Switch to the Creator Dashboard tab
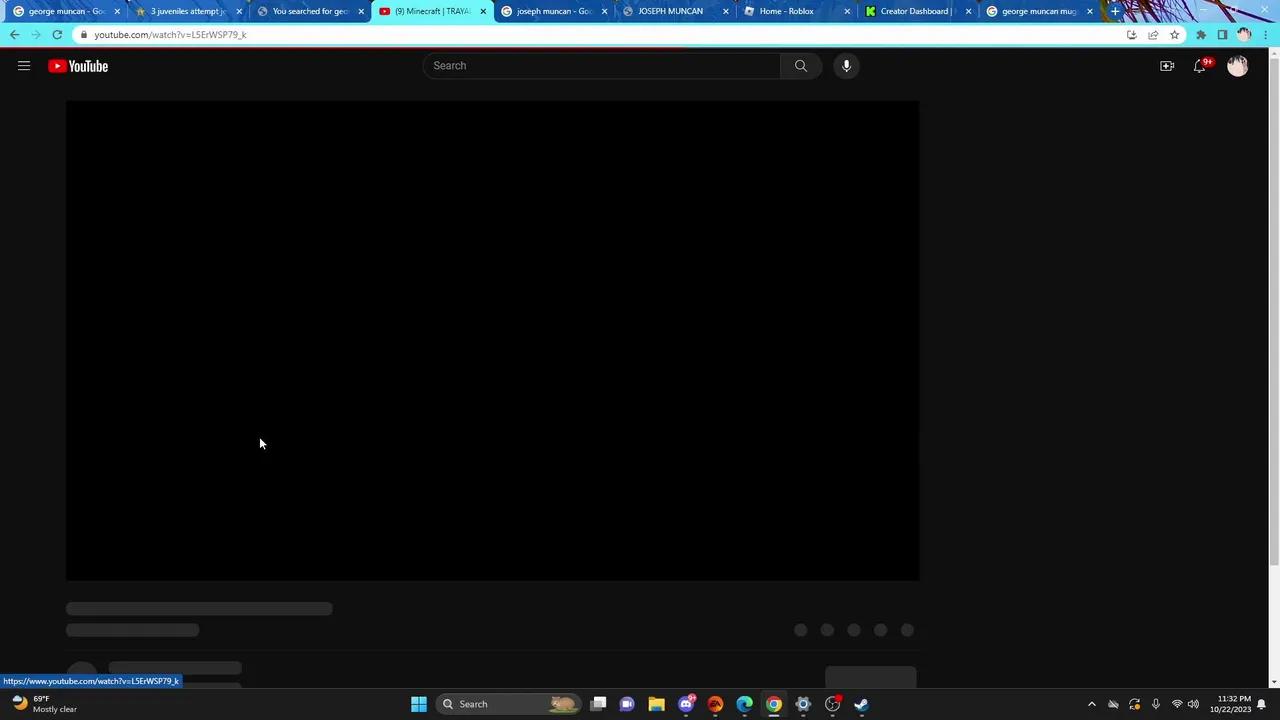1280x720 pixels. tap(912, 11)
